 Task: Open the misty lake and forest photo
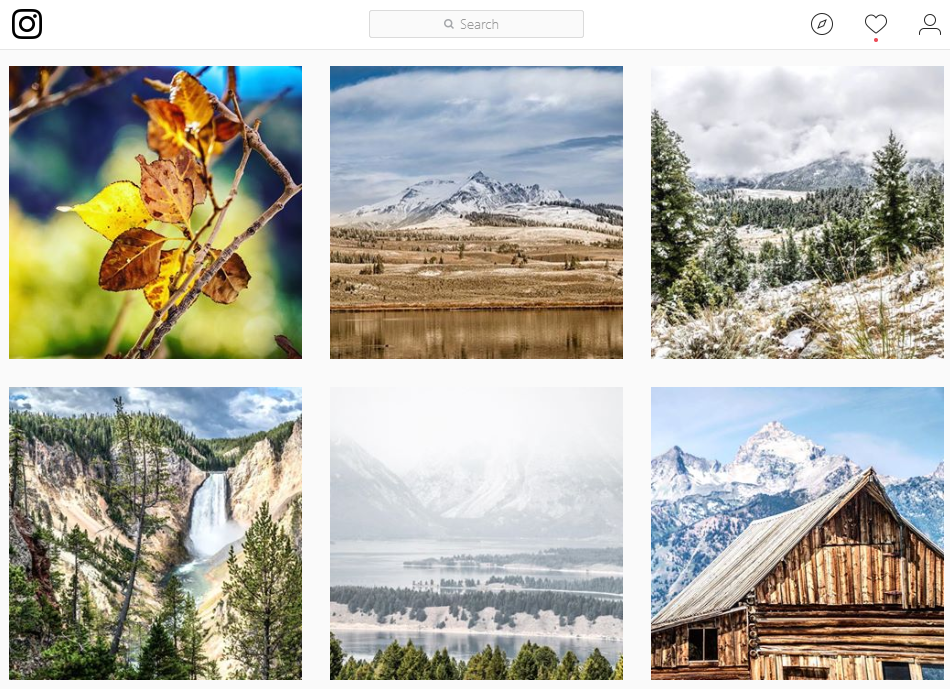coord(476,533)
